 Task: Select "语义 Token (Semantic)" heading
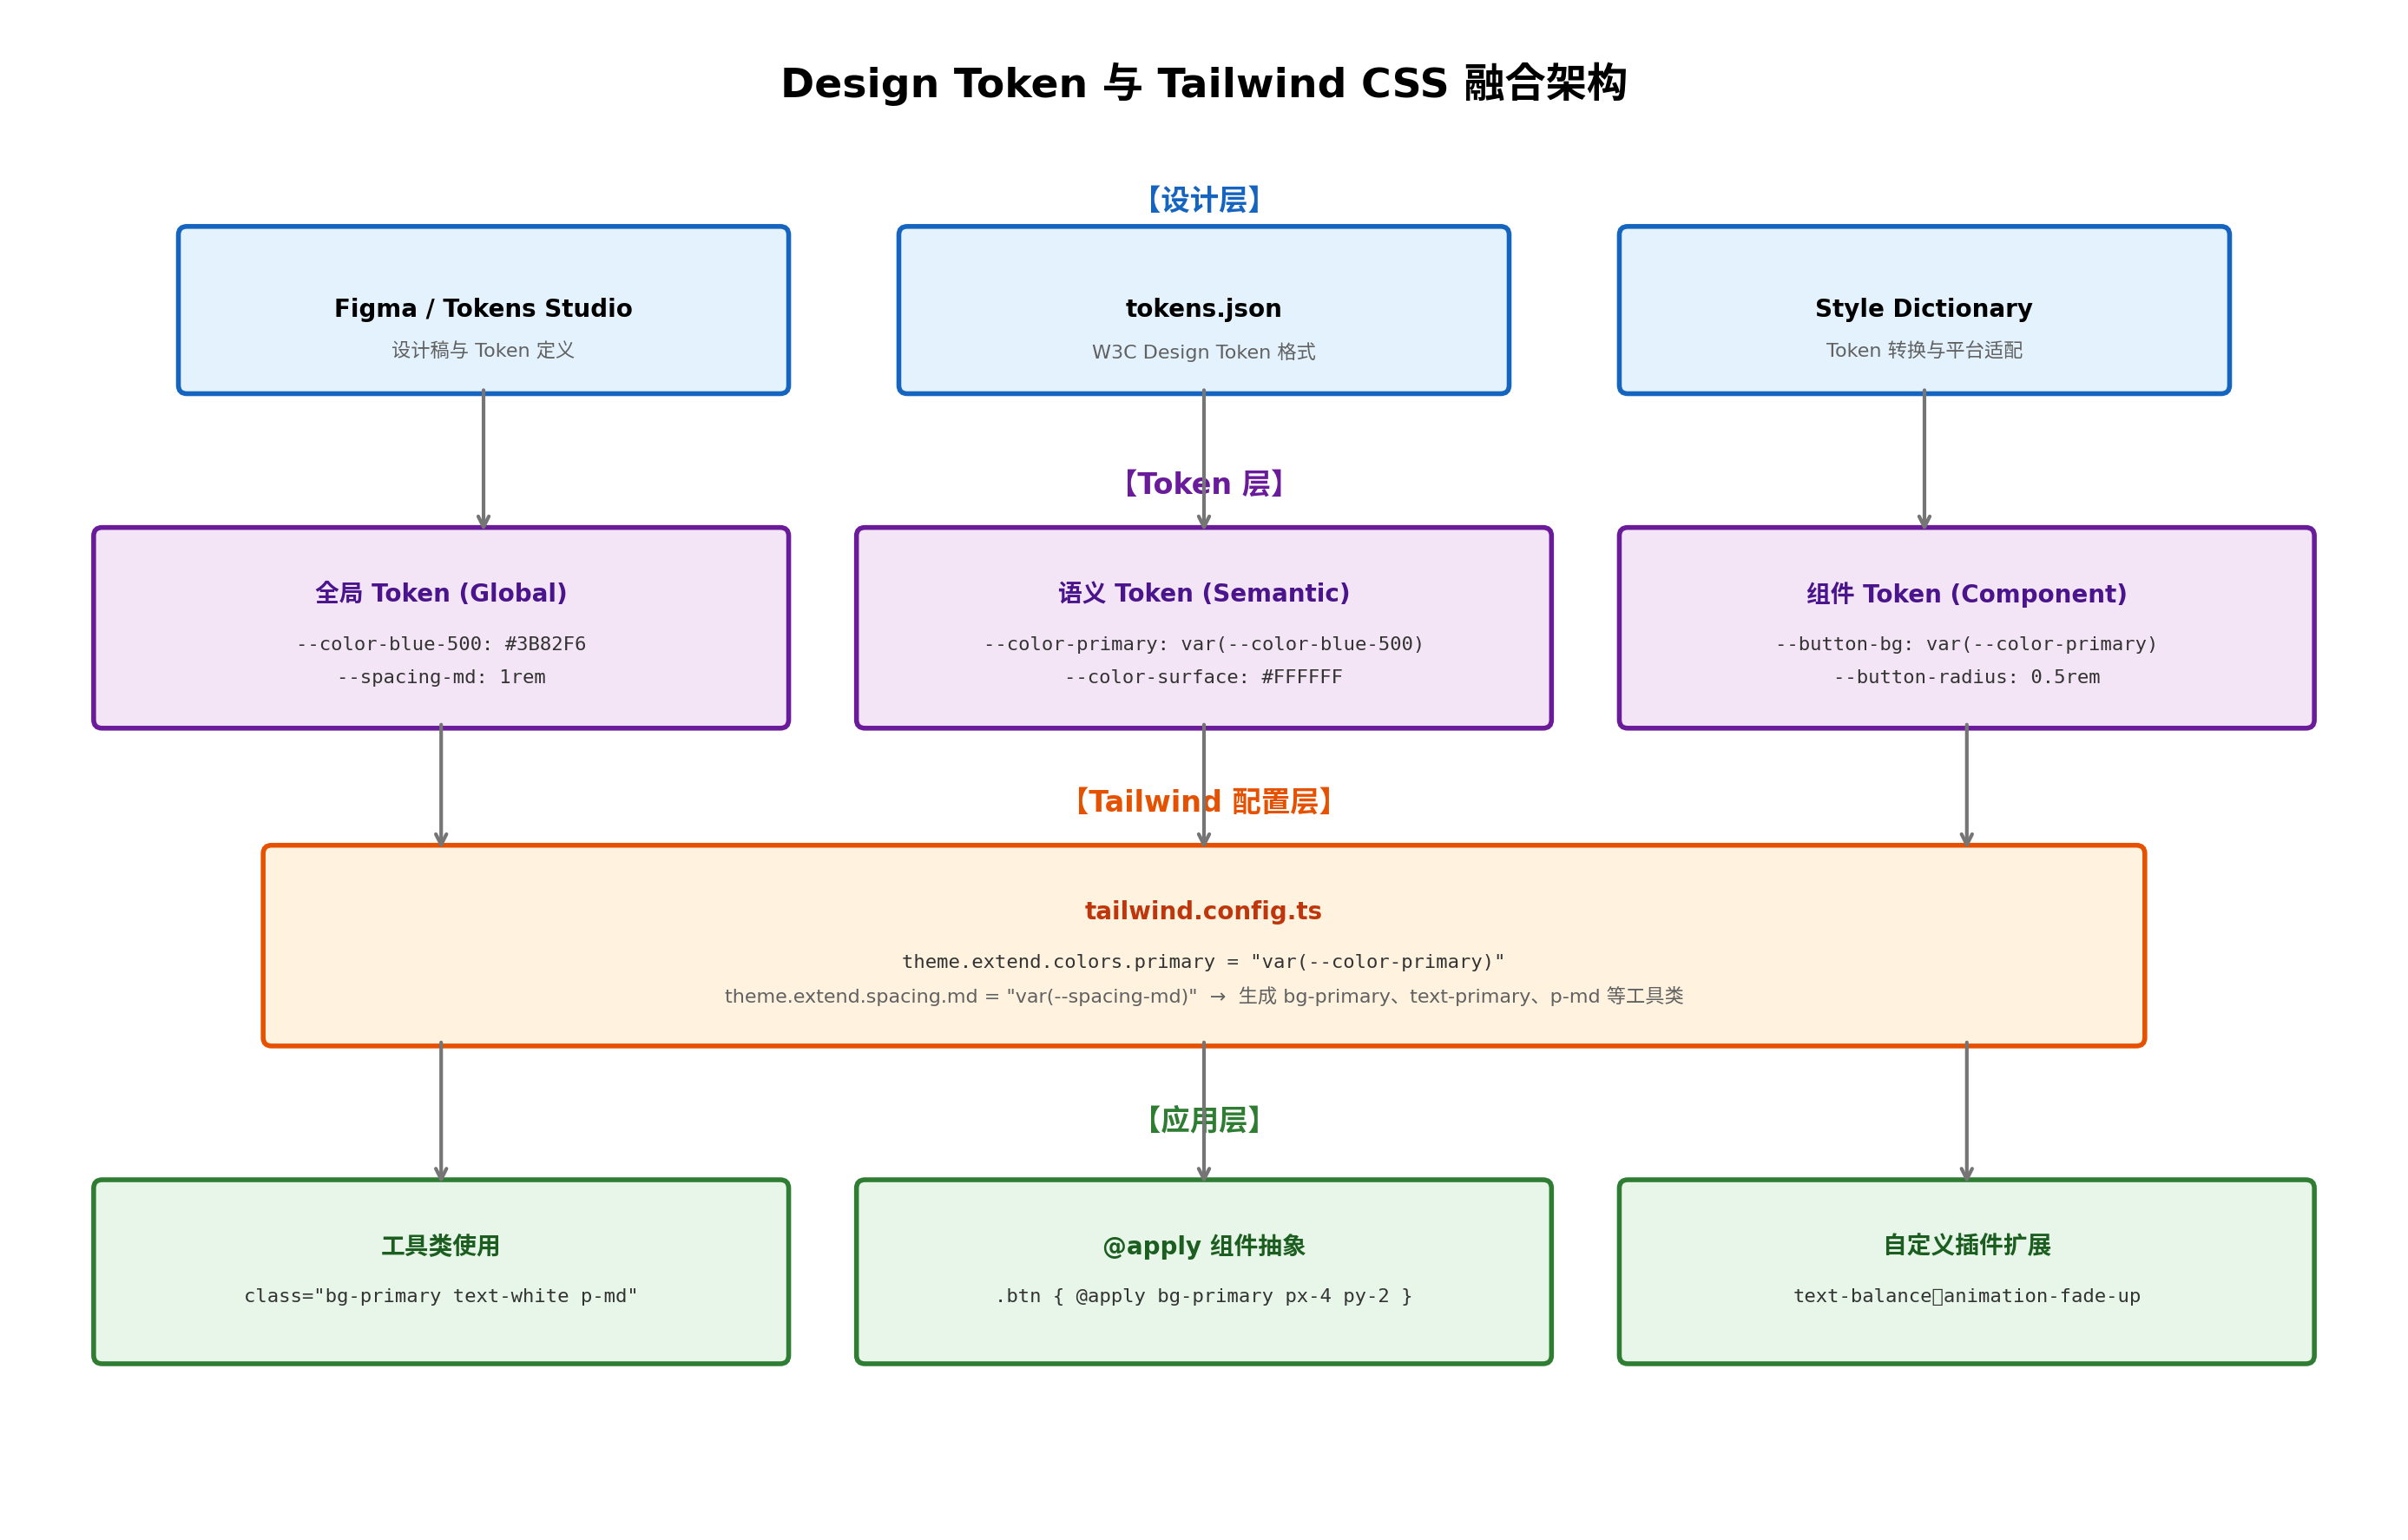click(1204, 593)
